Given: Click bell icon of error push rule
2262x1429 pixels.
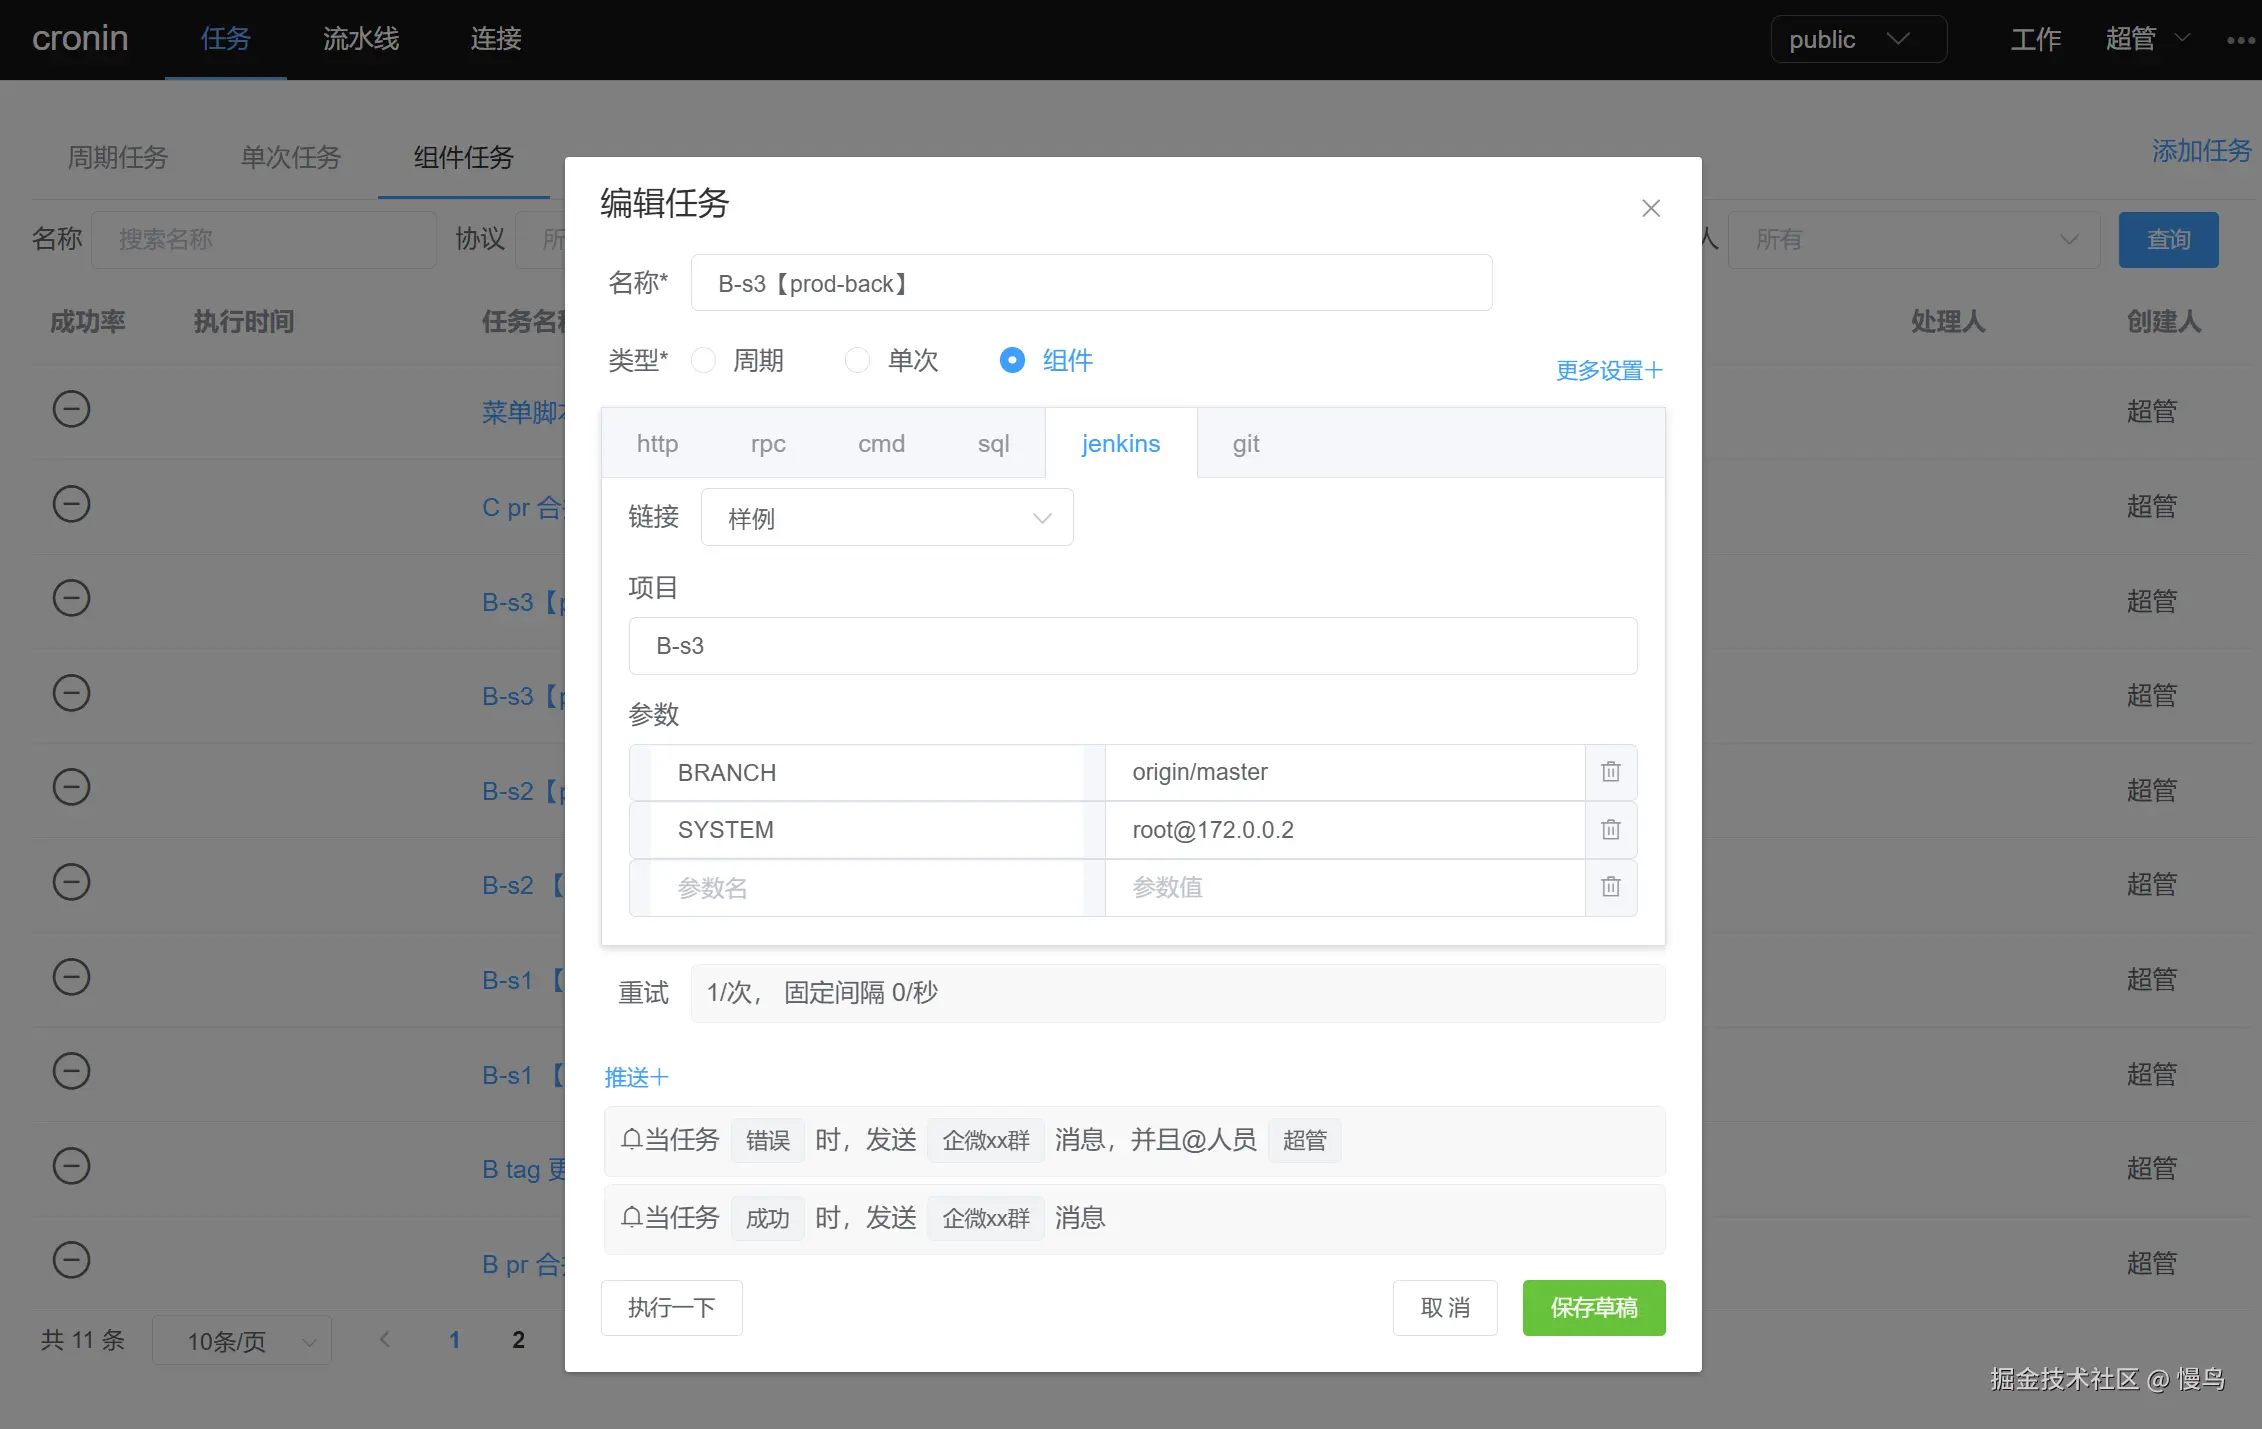Looking at the screenshot, I should [x=631, y=1139].
